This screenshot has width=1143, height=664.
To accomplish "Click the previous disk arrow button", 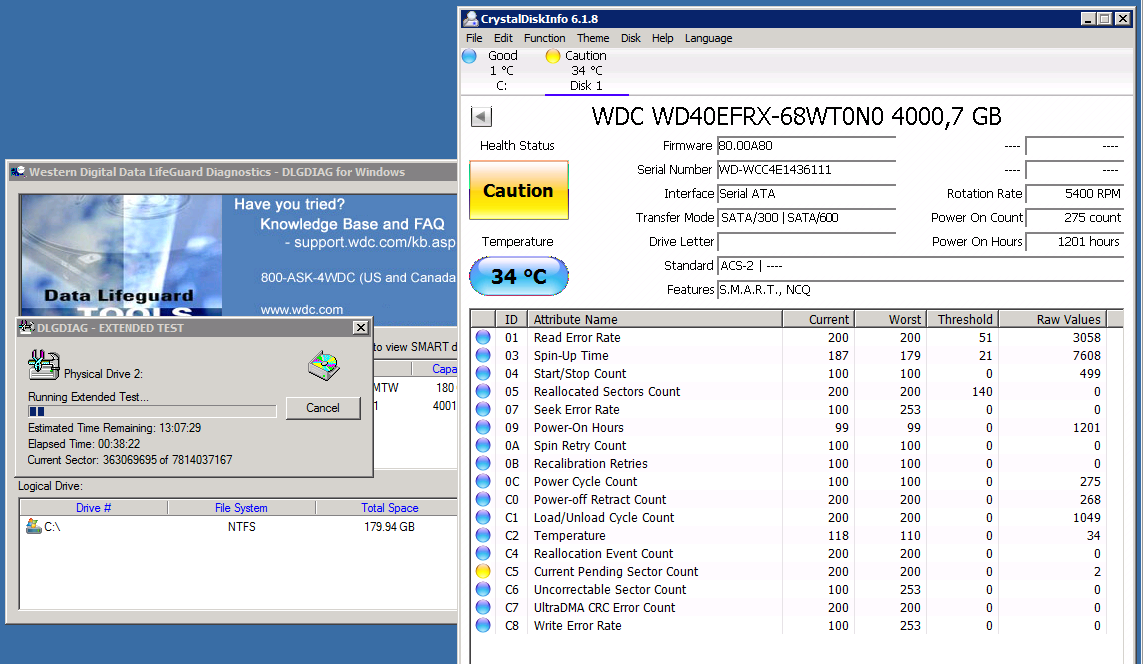I will coord(481,117).
